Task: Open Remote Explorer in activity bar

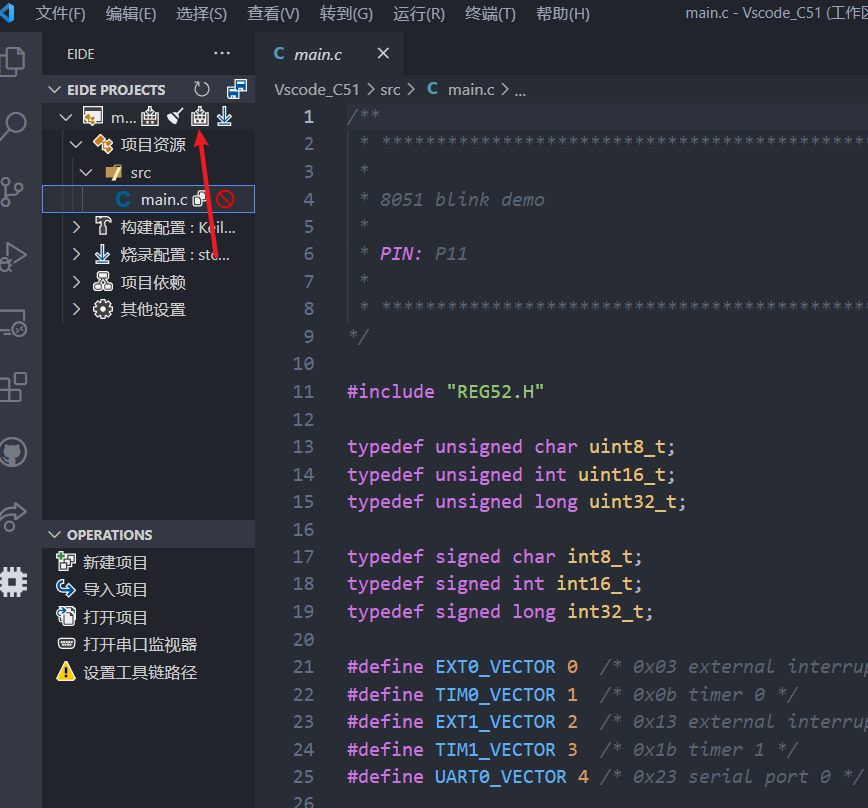Action: pyautogui.click(x=13, y=322)
